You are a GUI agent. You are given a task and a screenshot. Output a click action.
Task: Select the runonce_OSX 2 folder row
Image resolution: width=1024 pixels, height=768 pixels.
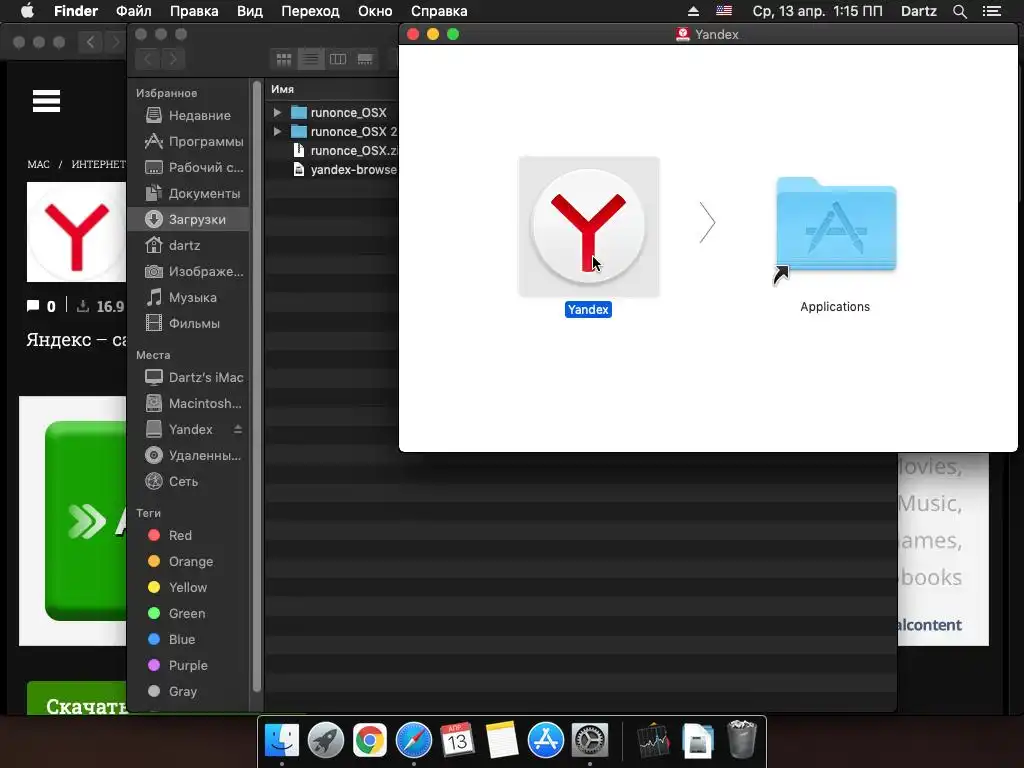click(x=332, y=131)
